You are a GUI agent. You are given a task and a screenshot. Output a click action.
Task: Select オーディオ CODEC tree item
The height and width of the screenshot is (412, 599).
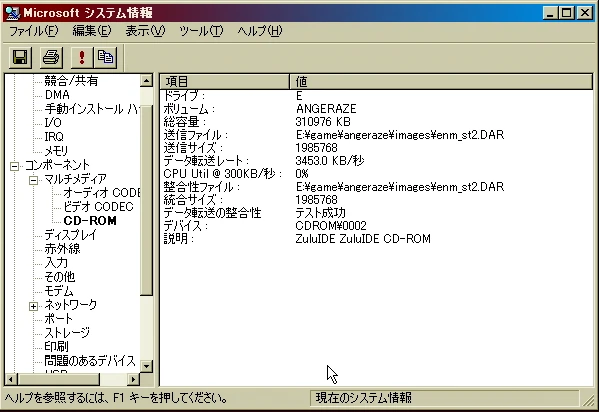(102, 193)
